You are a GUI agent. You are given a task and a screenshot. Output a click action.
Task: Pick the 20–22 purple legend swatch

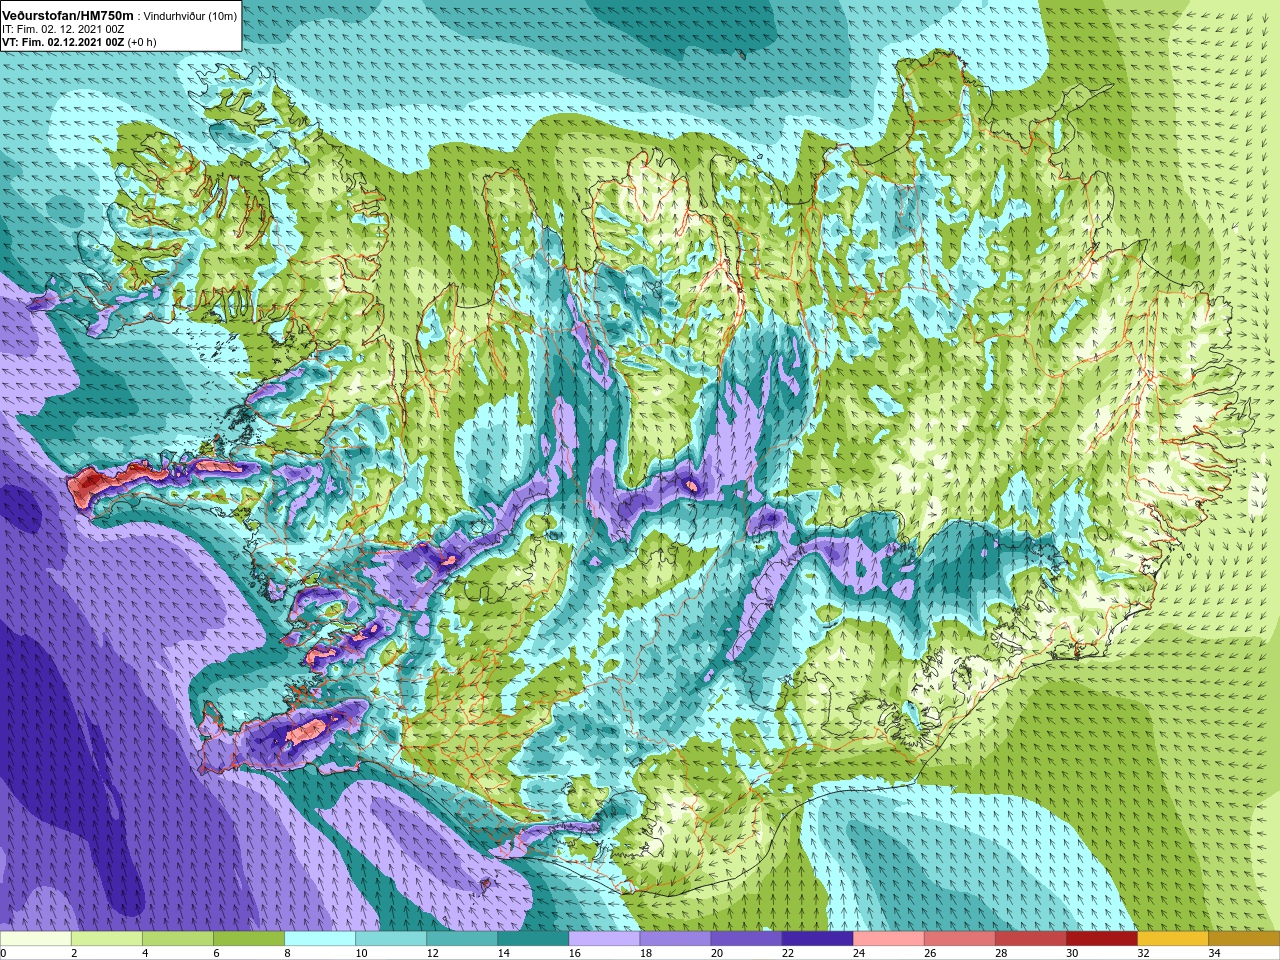point(746,939)
